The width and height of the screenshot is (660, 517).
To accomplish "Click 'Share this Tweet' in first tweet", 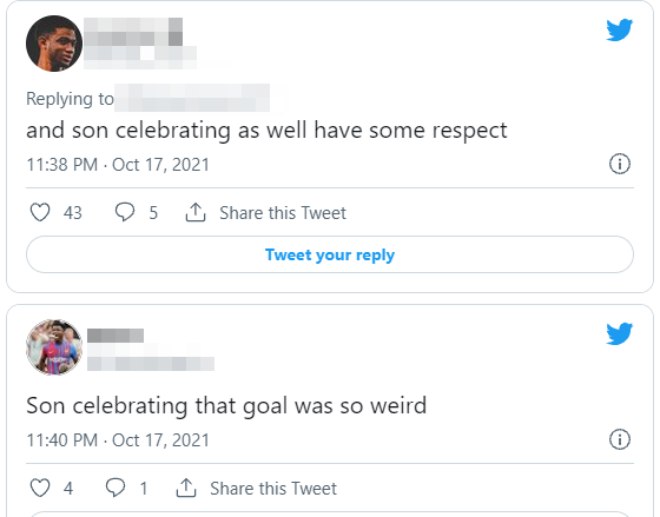I will [x=282, y=213].
